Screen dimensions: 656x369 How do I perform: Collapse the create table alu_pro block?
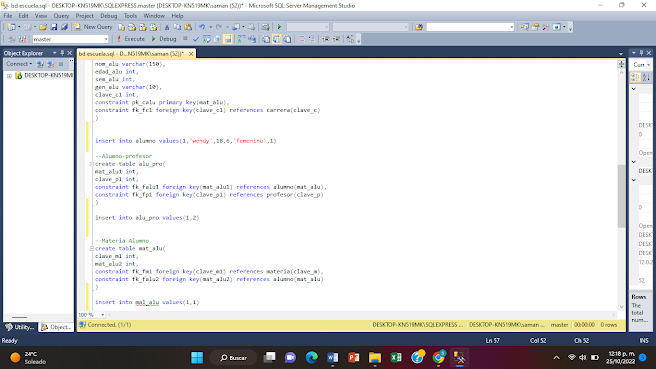pos(91,164)
